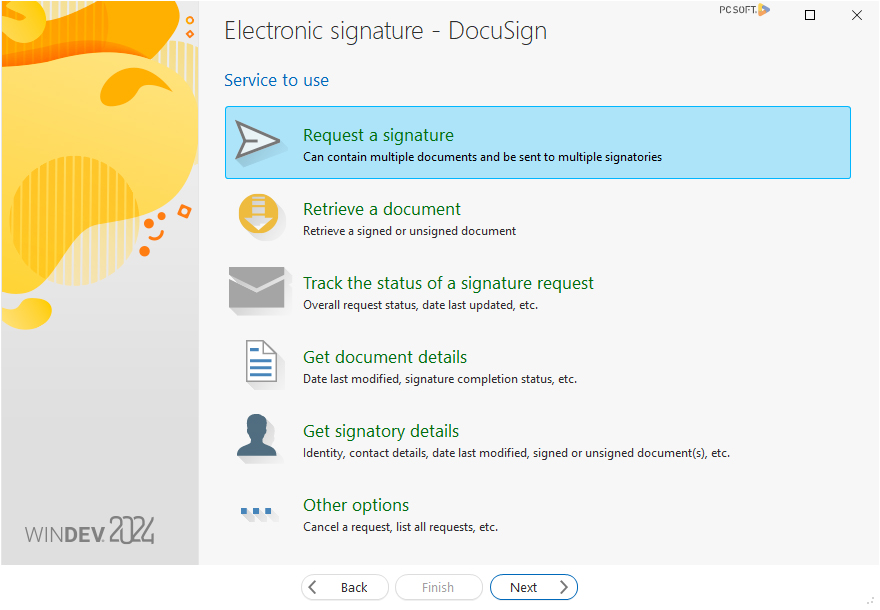The width and height of the screenshot is (880, 610).
Task: Select Get signatory details option
Action: click(538, 439)
